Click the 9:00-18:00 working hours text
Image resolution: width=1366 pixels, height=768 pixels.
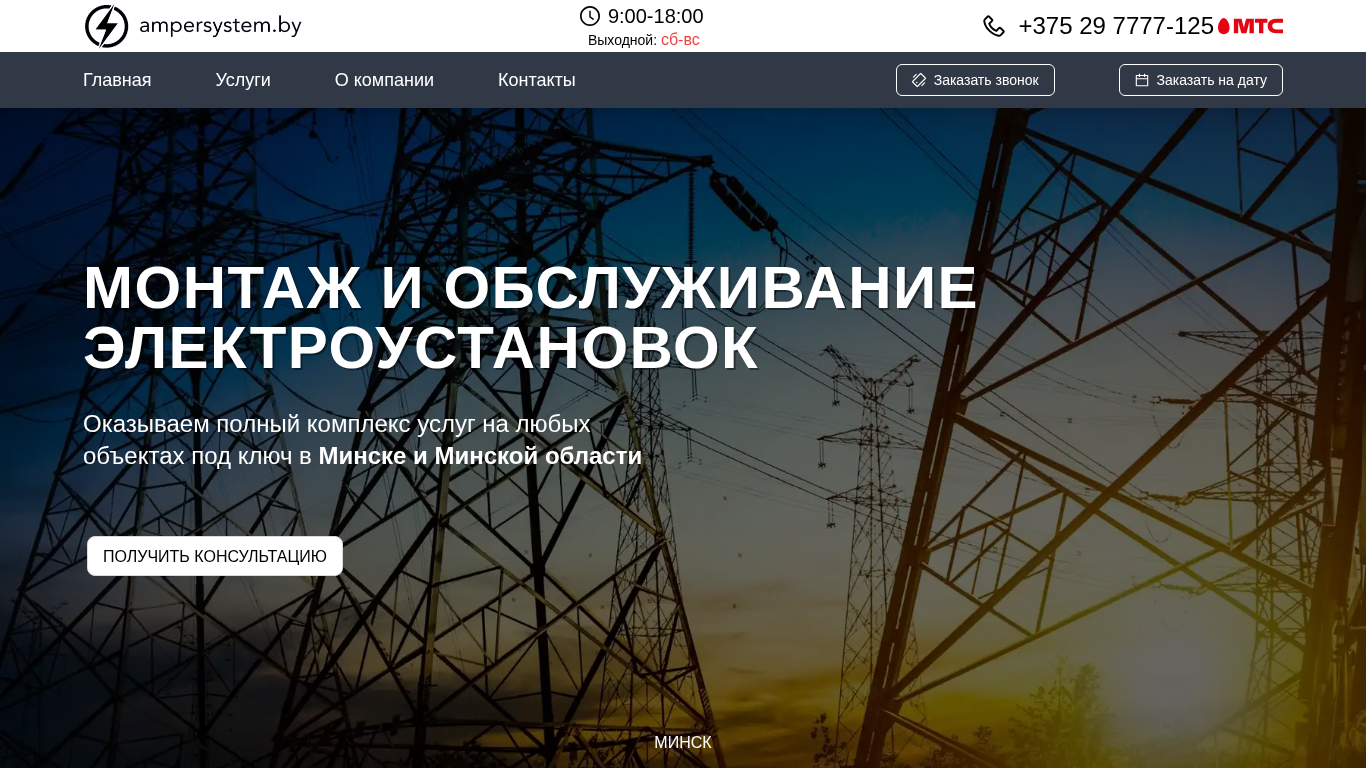tap(656, 16)
